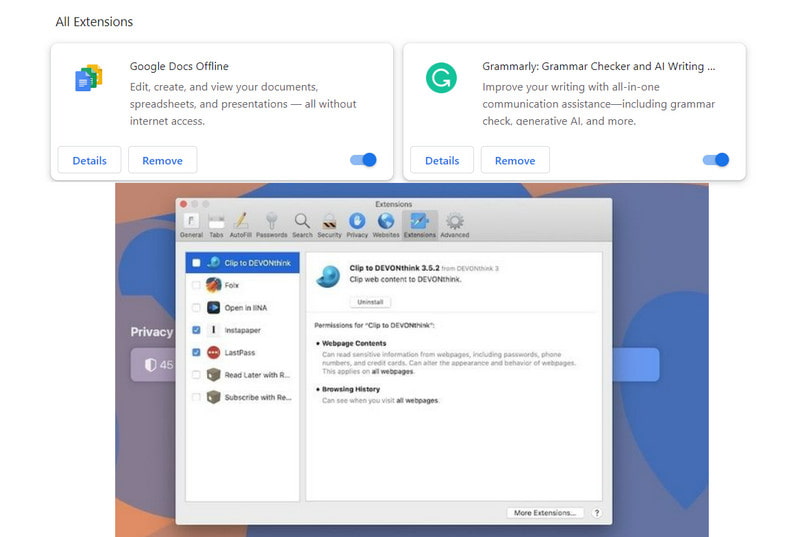Click the More Extensions button

pyautogui.click(x=544, y=512)
